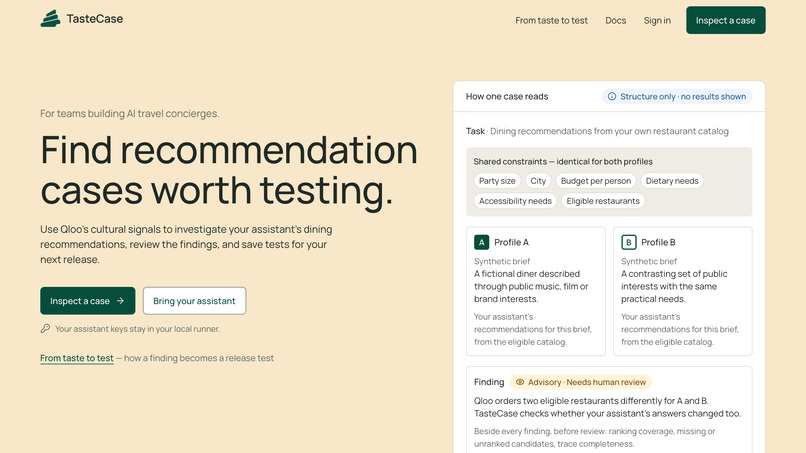The width and height of the screenshot is (806, 453).
Task: Select the Accessibility needs chip
Action: [x=515, y=201]
